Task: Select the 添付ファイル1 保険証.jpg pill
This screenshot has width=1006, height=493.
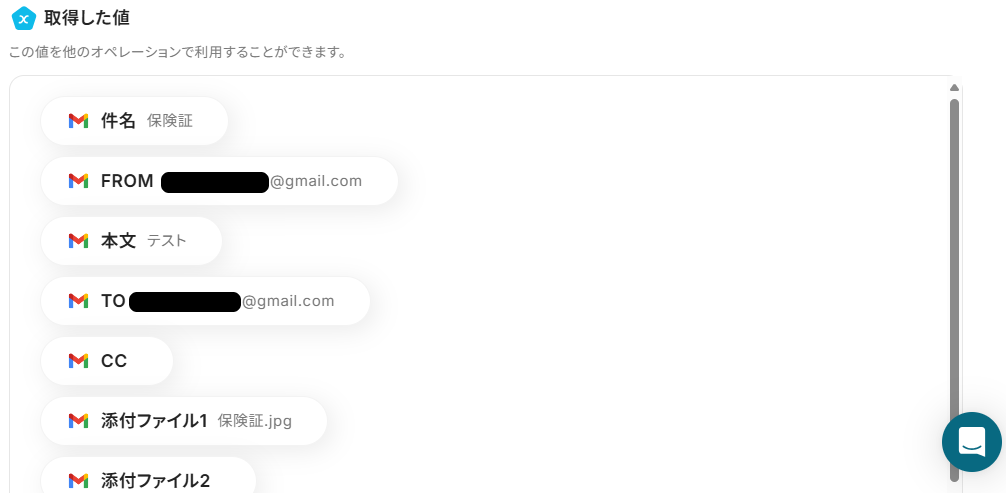Action: [184, 420]
